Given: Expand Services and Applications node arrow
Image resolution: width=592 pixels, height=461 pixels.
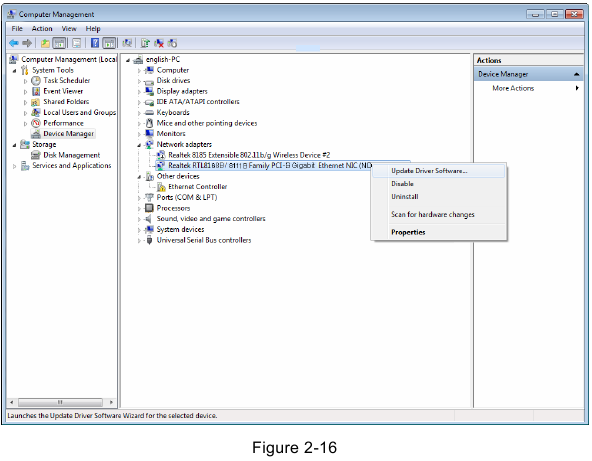Looking at the screenshot, I should [14, 166].
